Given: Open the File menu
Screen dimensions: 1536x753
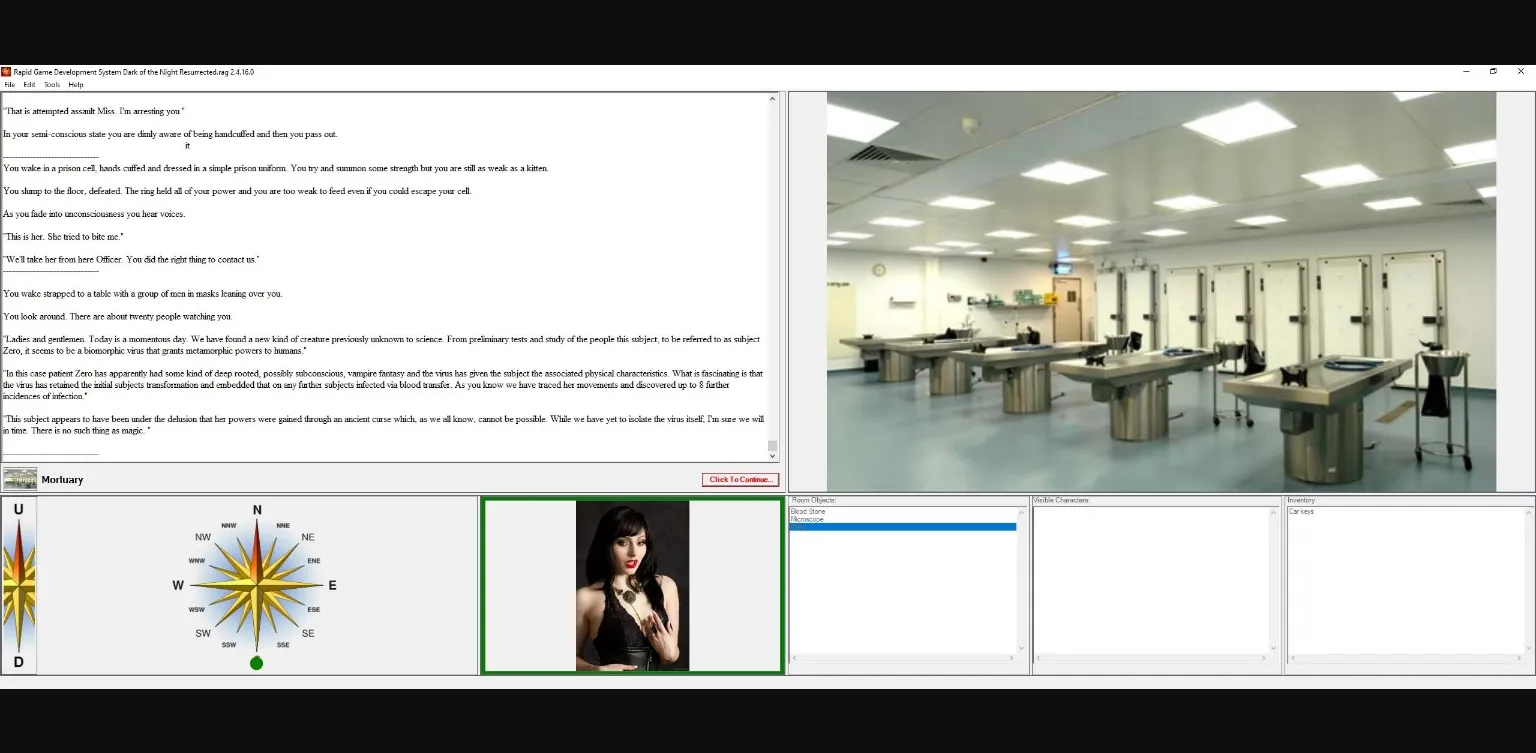Looking at the screenshot, I should coord(10,85).
